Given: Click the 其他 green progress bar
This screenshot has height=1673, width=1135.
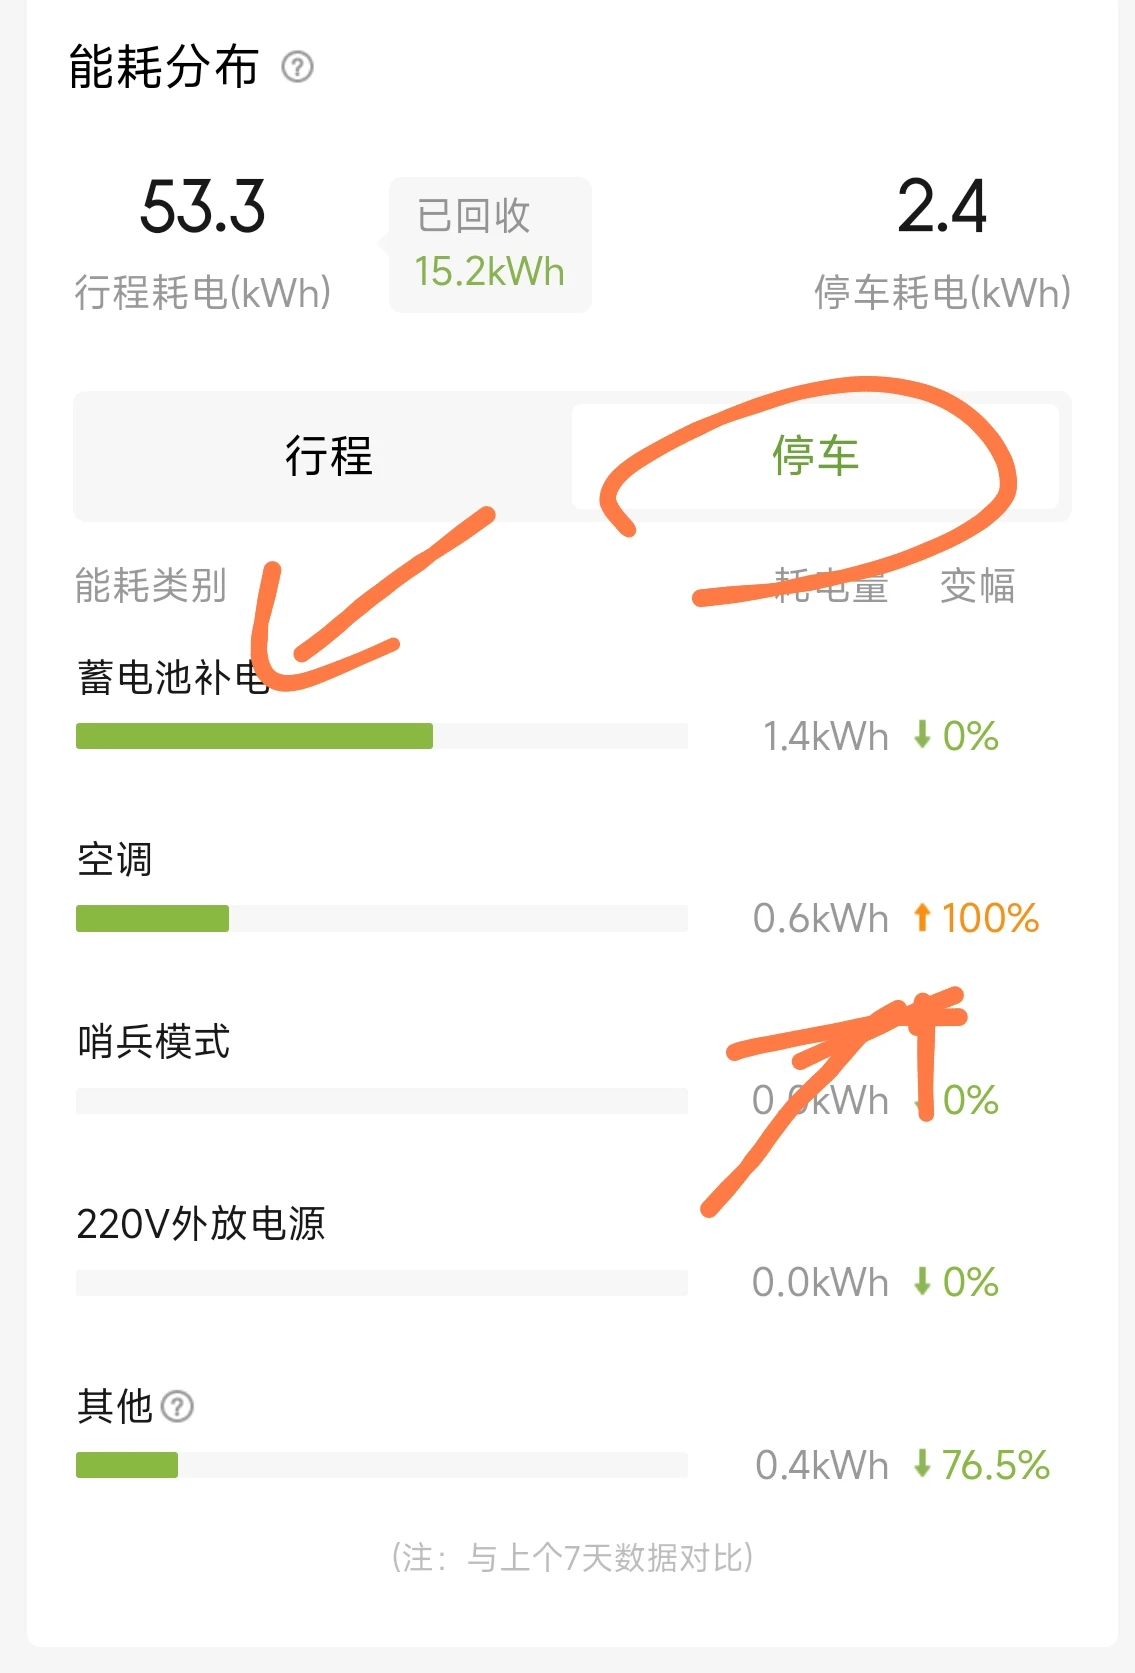Looking at the screenshot, I should coord(382,1465).
